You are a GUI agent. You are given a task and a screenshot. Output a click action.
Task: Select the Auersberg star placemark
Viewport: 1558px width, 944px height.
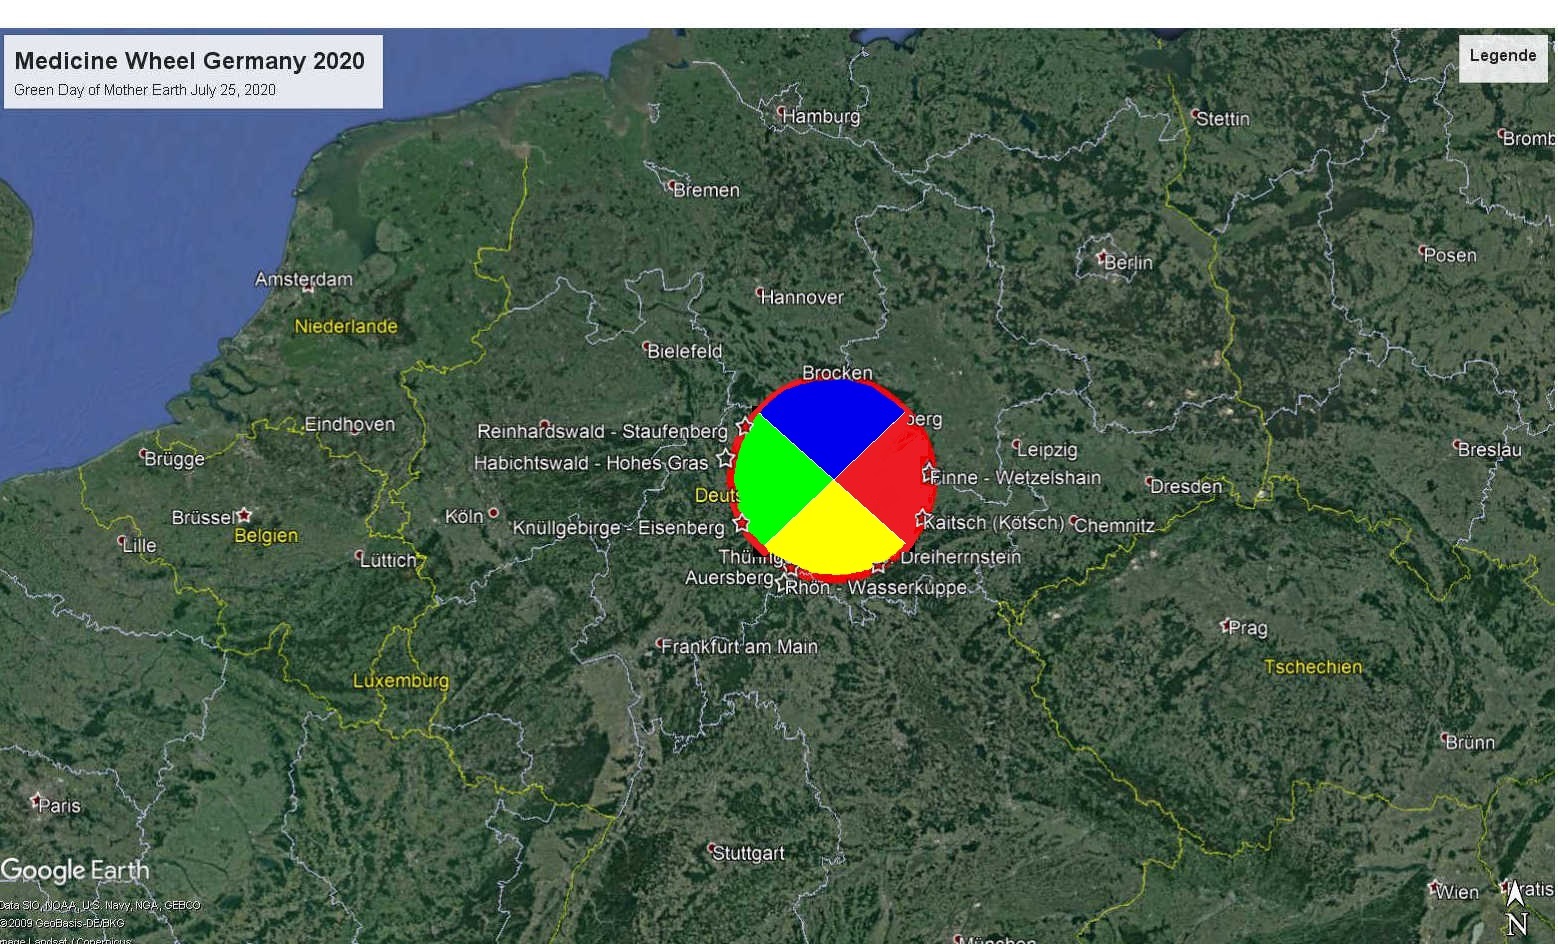point(782,582)
